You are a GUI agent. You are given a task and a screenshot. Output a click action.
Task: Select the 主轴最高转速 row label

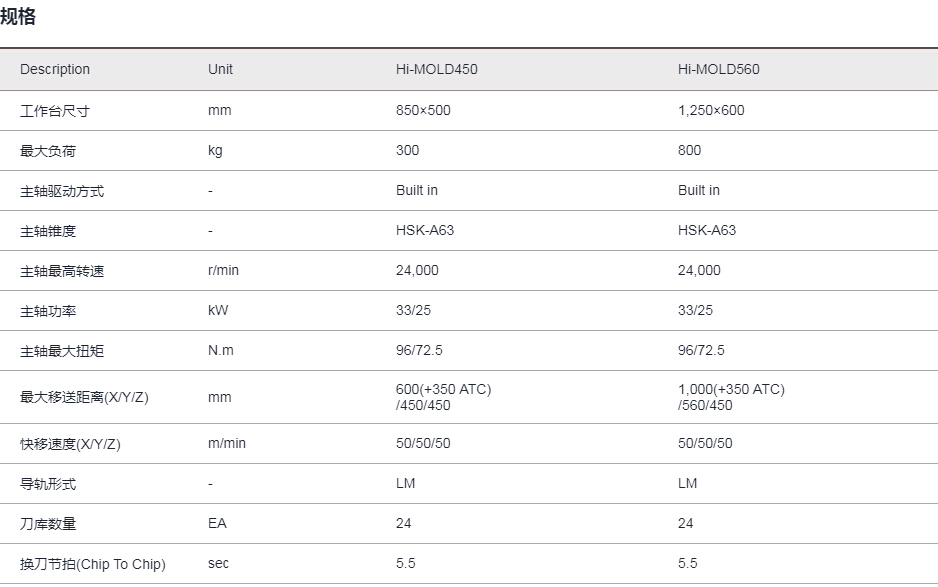62,271
